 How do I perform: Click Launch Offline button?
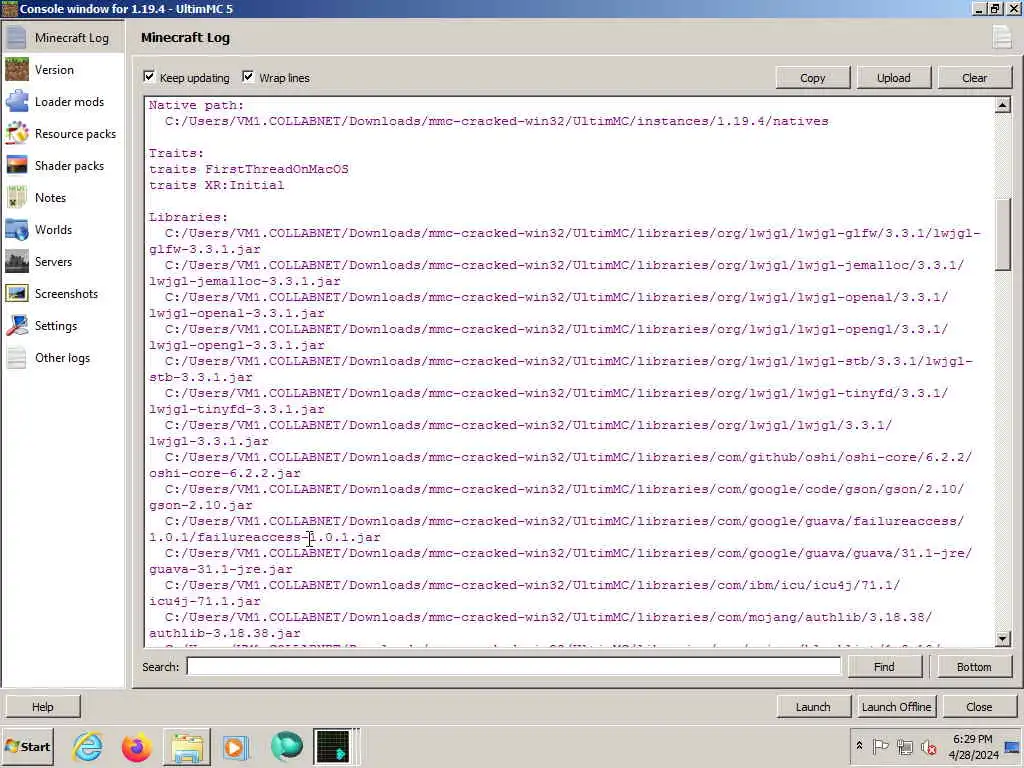(896, 707)
